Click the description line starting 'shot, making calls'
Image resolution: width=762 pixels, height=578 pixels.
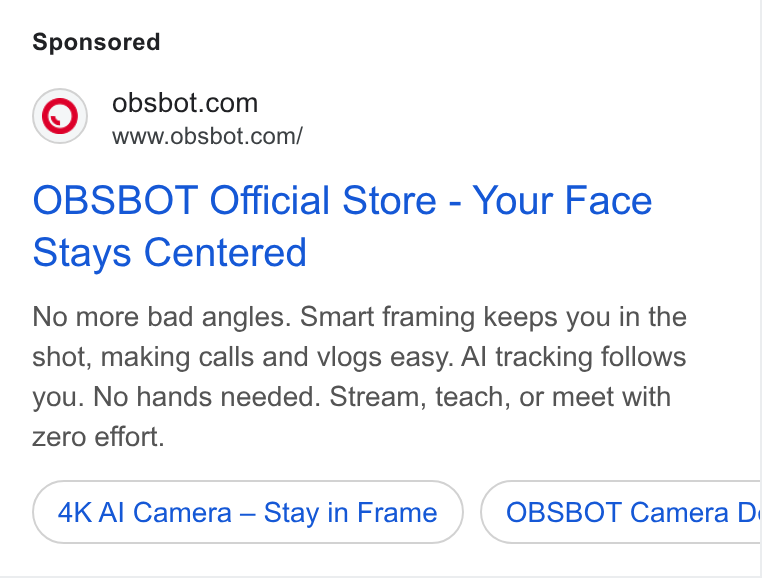tap(359, 357)
